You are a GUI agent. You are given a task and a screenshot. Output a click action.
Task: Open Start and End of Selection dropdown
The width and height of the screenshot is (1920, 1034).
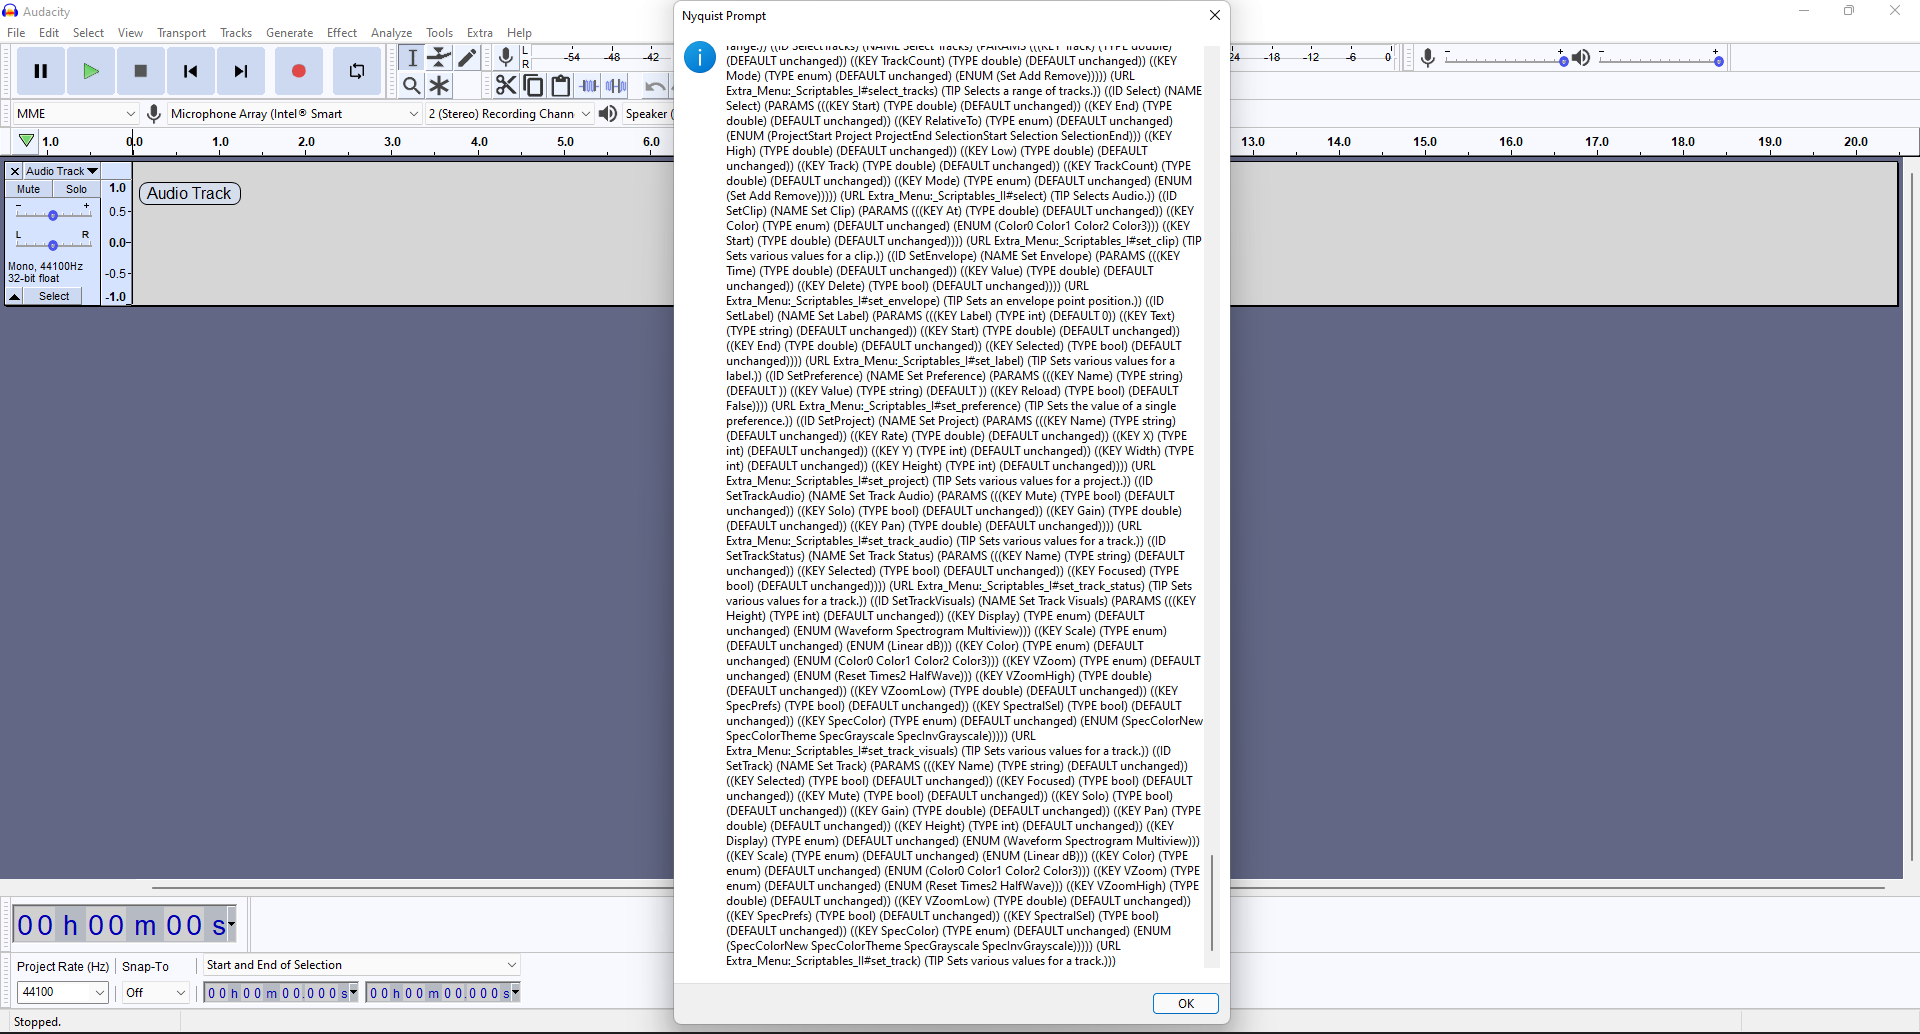361,965
